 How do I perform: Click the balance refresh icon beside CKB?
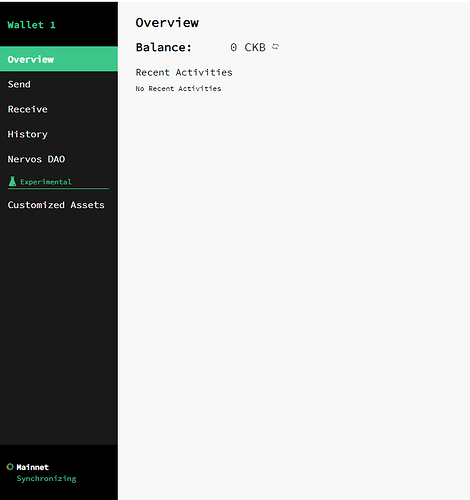(275, 47)
